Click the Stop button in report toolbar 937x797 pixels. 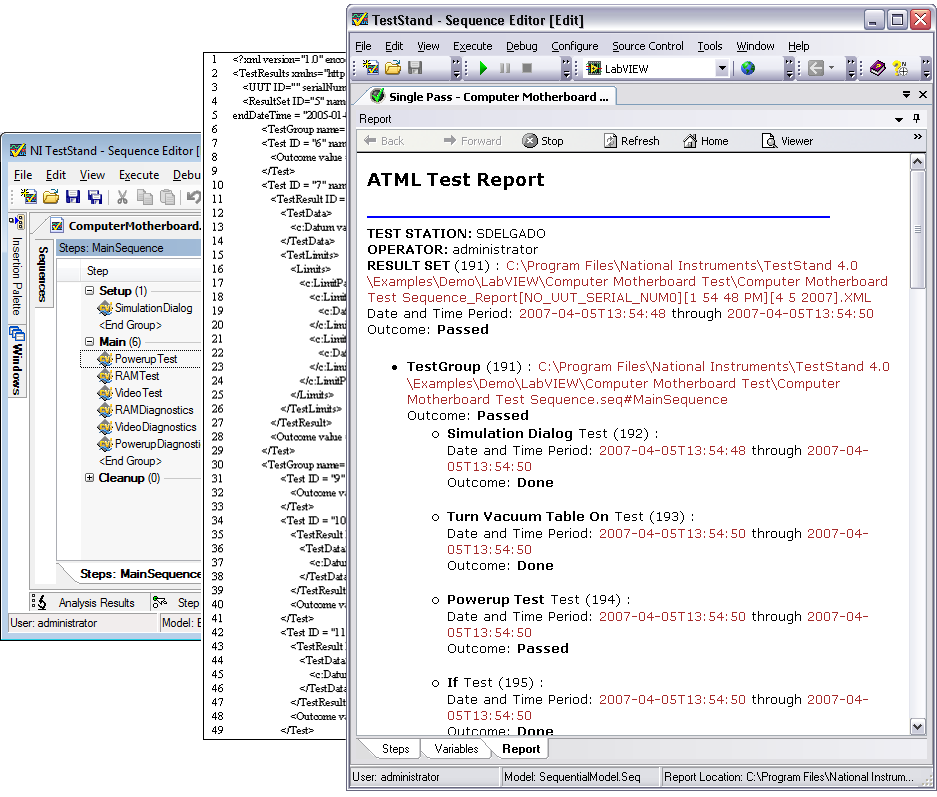pos(543,141)
